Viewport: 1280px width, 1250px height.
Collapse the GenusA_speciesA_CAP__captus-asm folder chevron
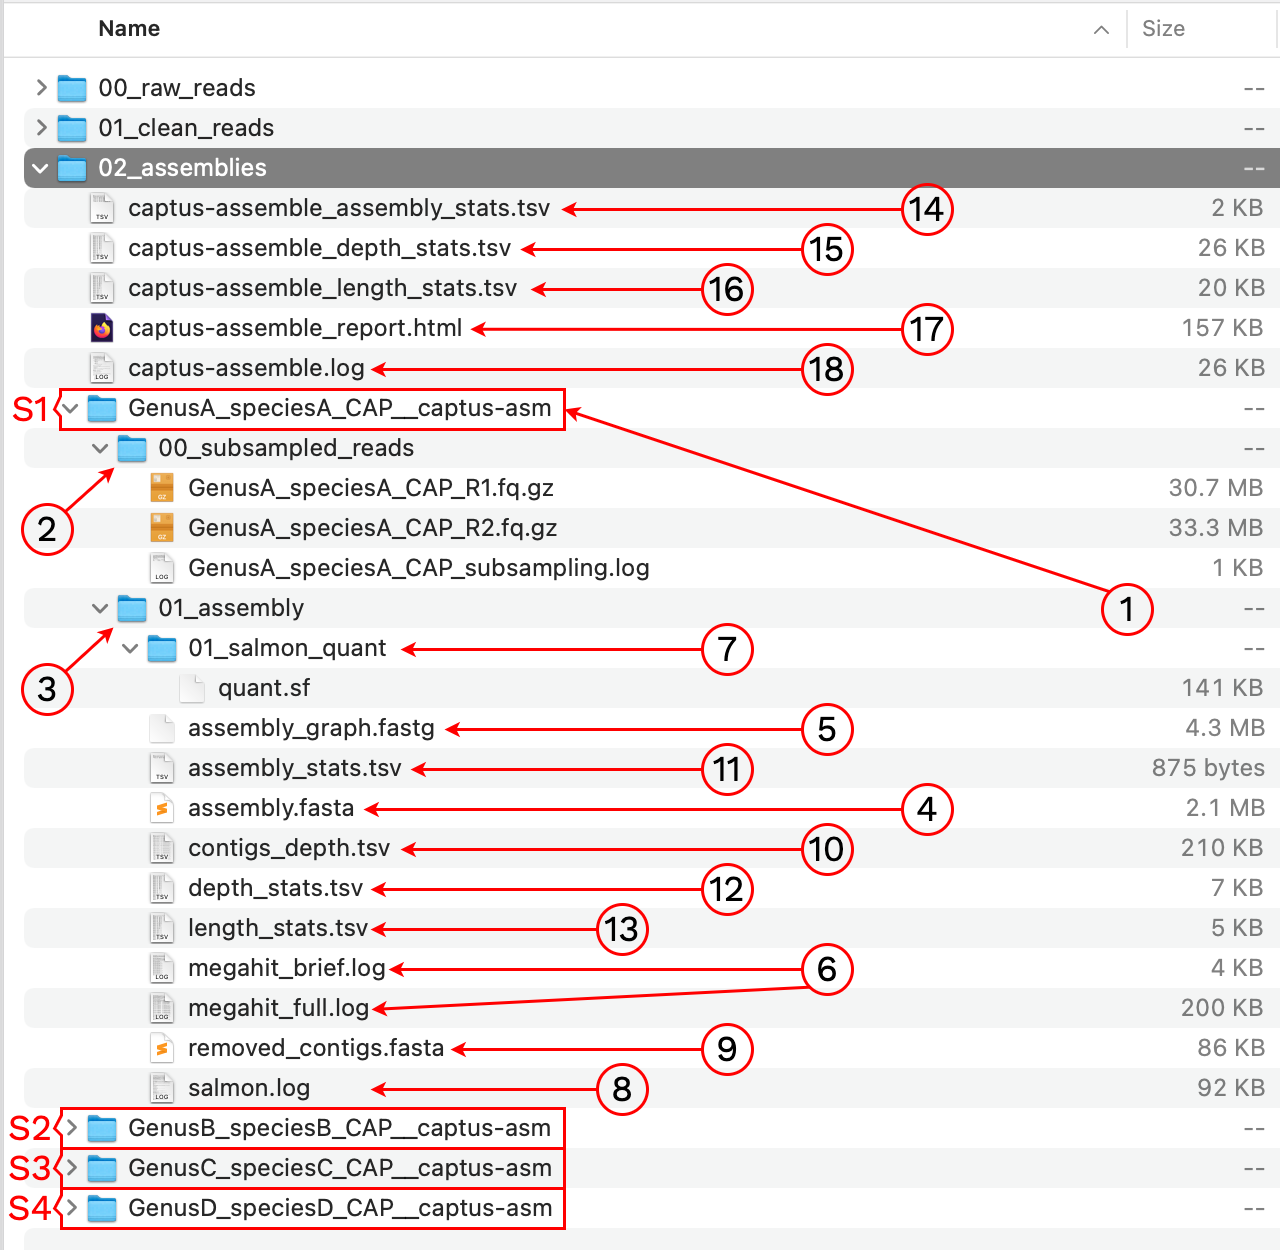point(71,408)
